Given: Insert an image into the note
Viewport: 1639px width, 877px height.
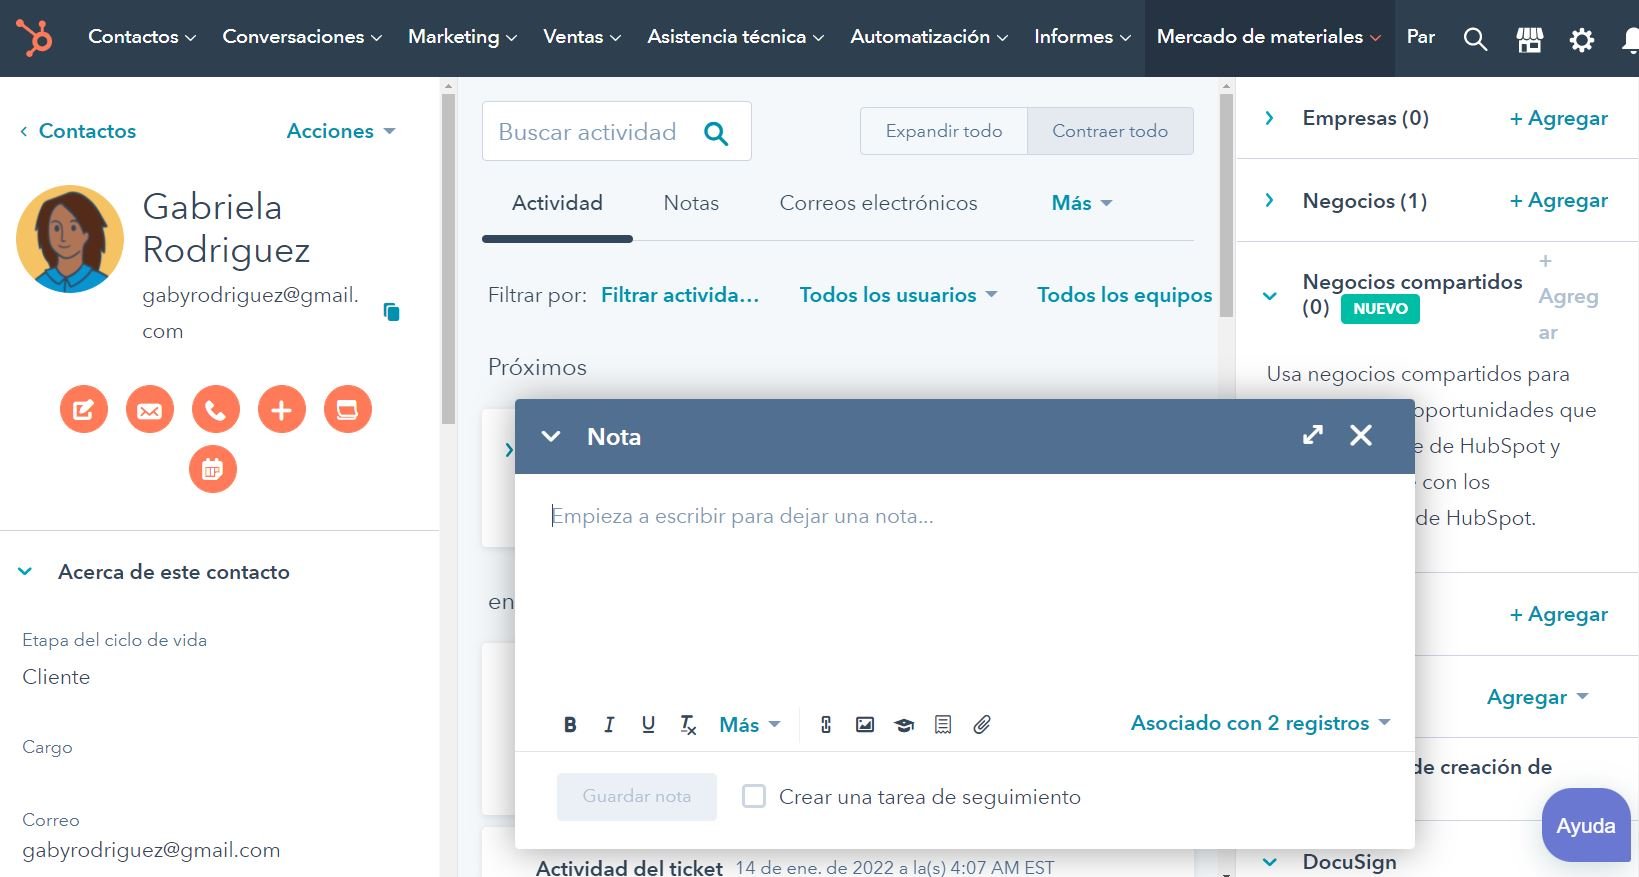Looking at the screenshot, I should [865, 725].
